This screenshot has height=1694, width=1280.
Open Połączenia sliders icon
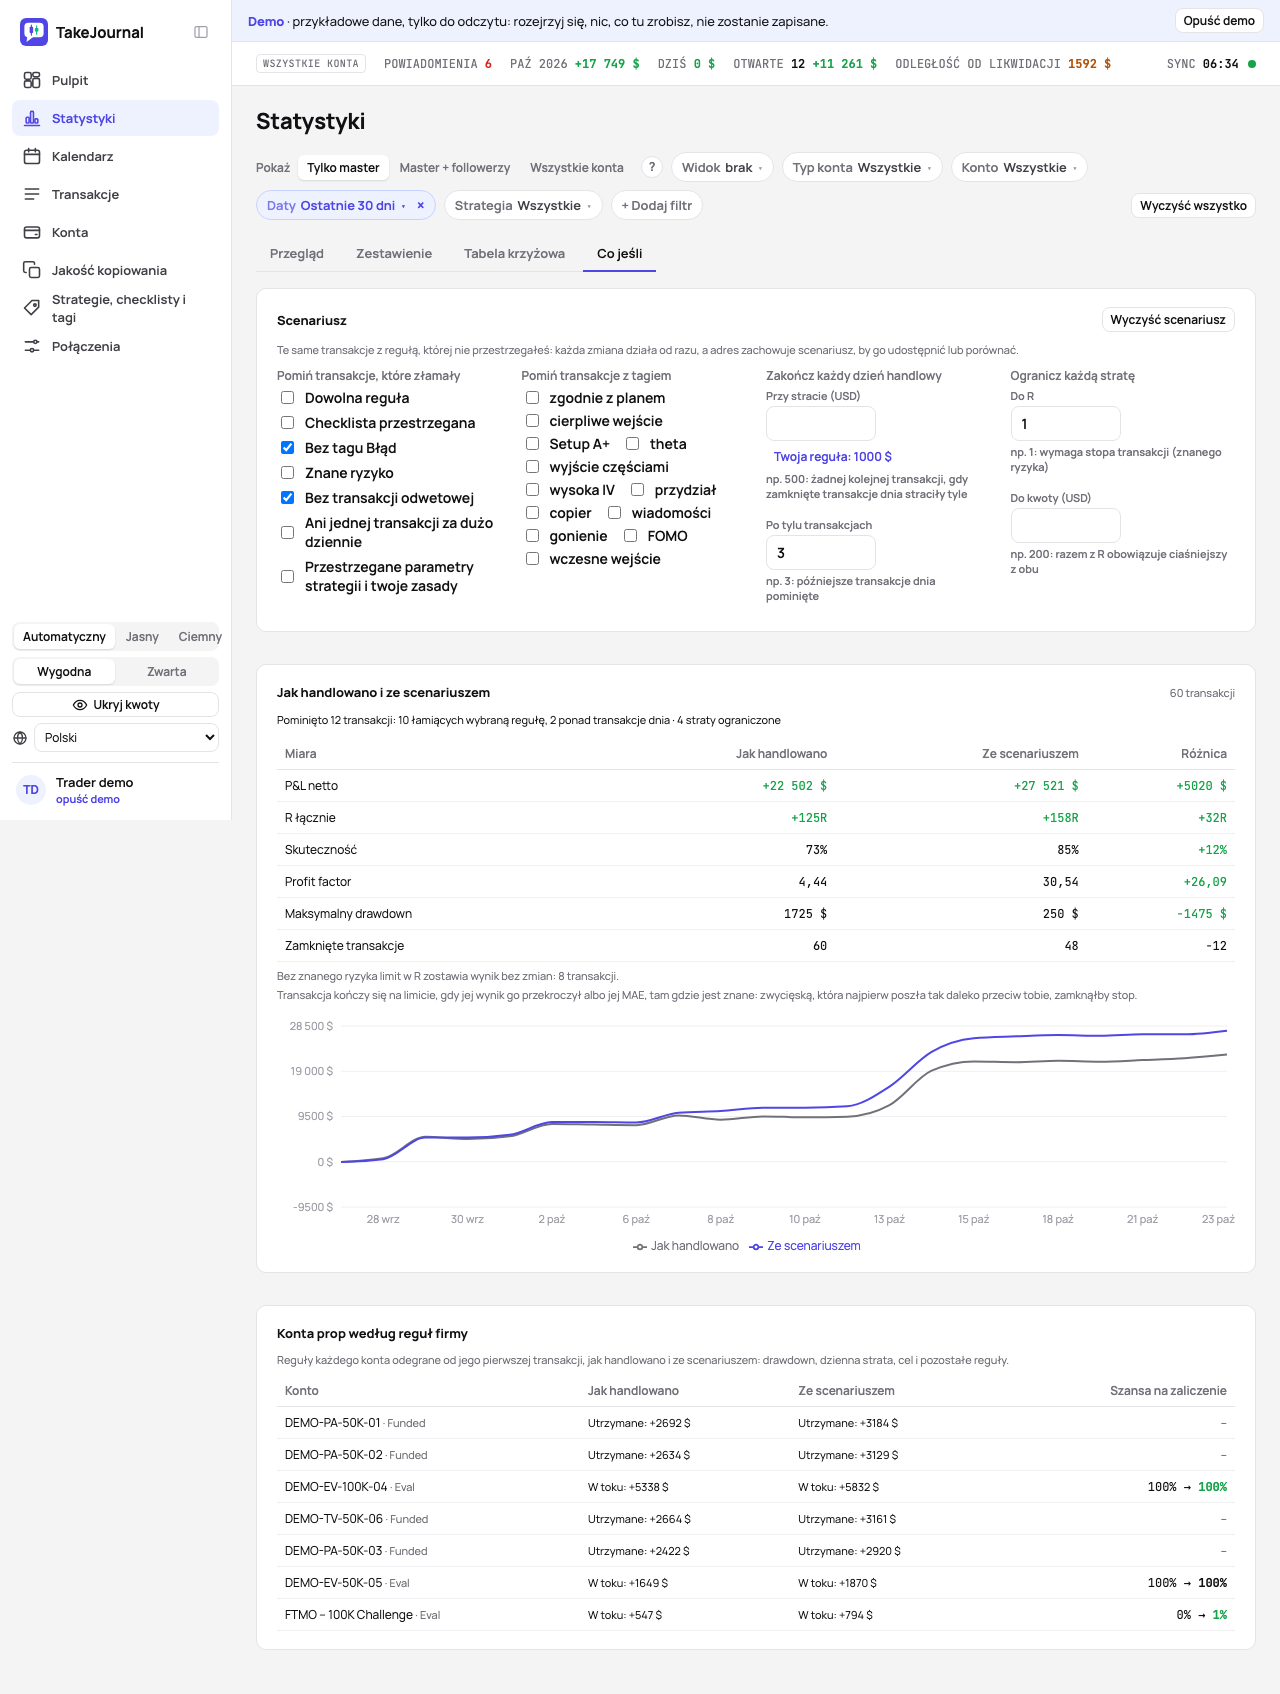32,346
